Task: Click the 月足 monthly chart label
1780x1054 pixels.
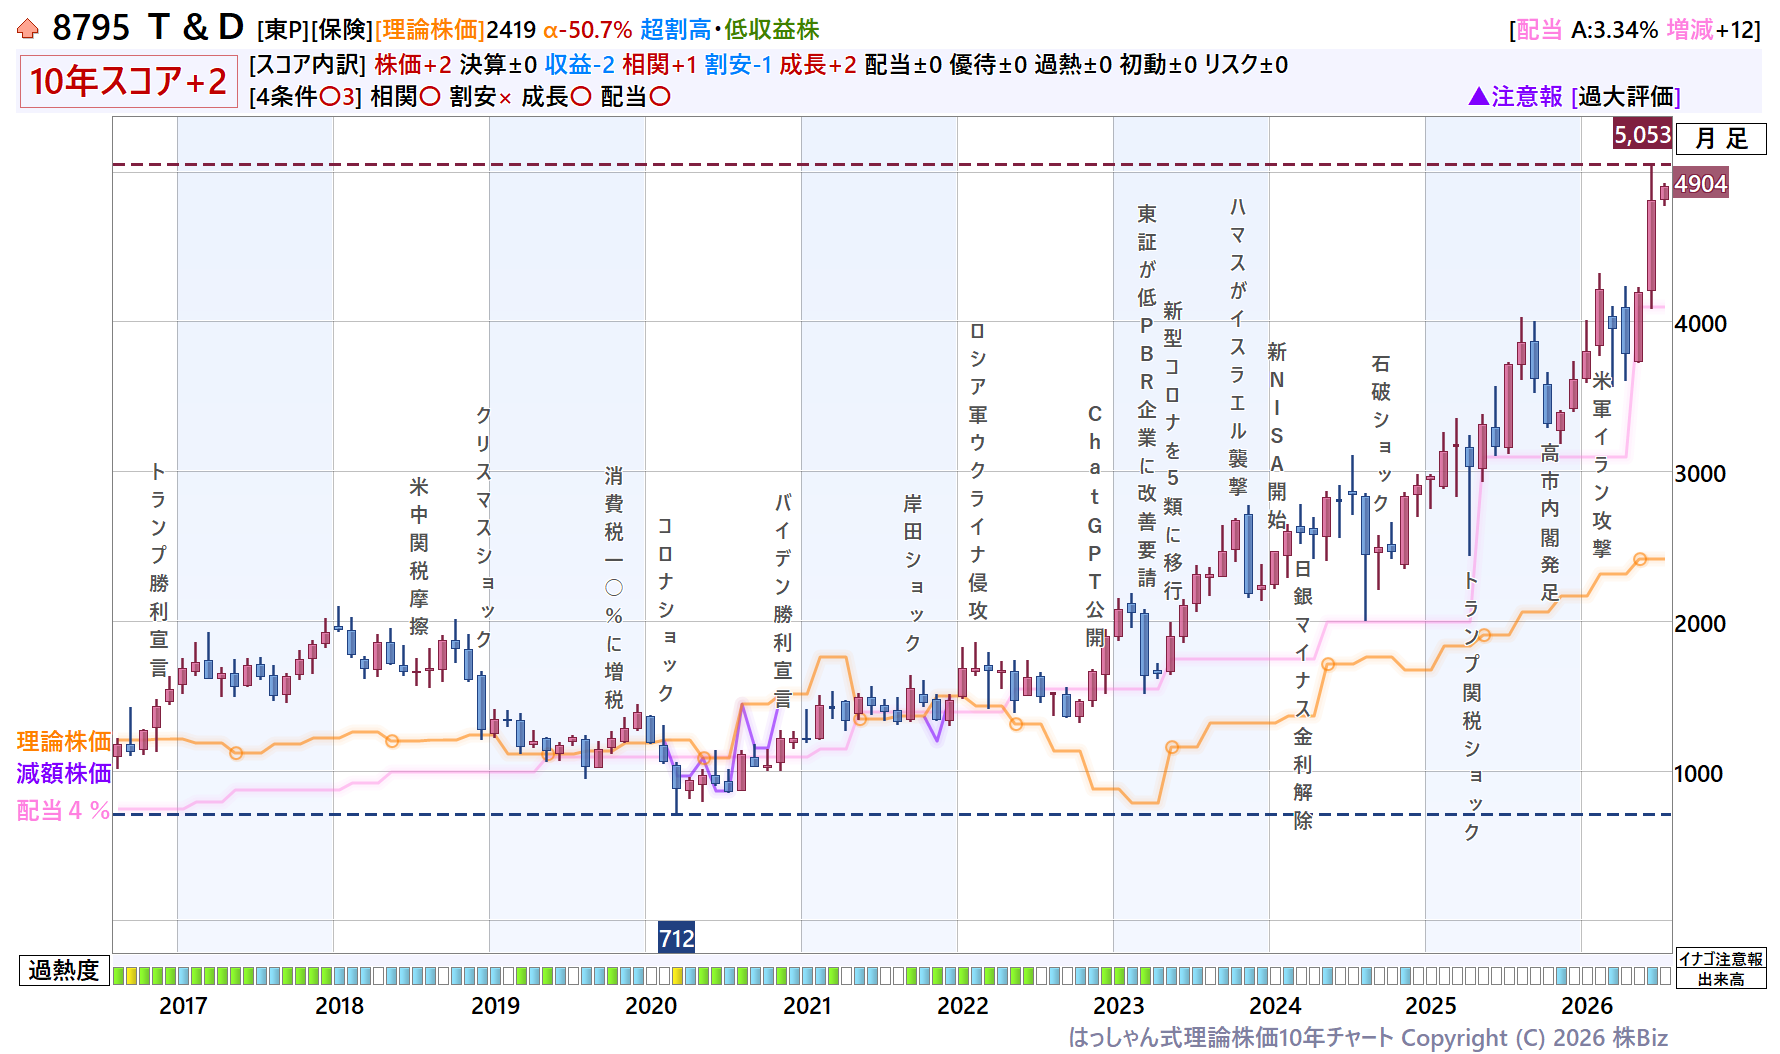Action: (1721, 138)
